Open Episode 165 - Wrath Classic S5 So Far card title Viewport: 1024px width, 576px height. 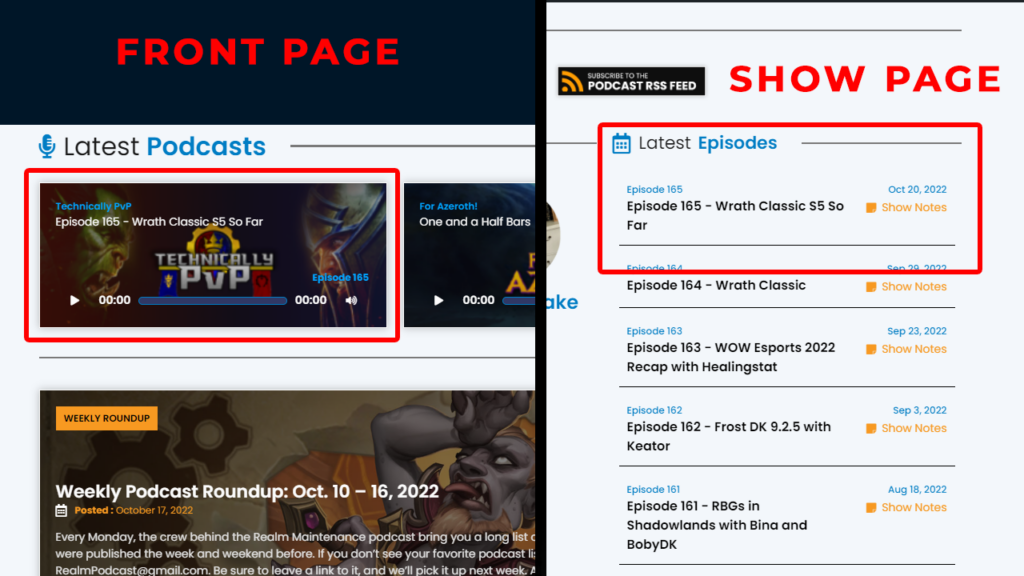[159, 222]
